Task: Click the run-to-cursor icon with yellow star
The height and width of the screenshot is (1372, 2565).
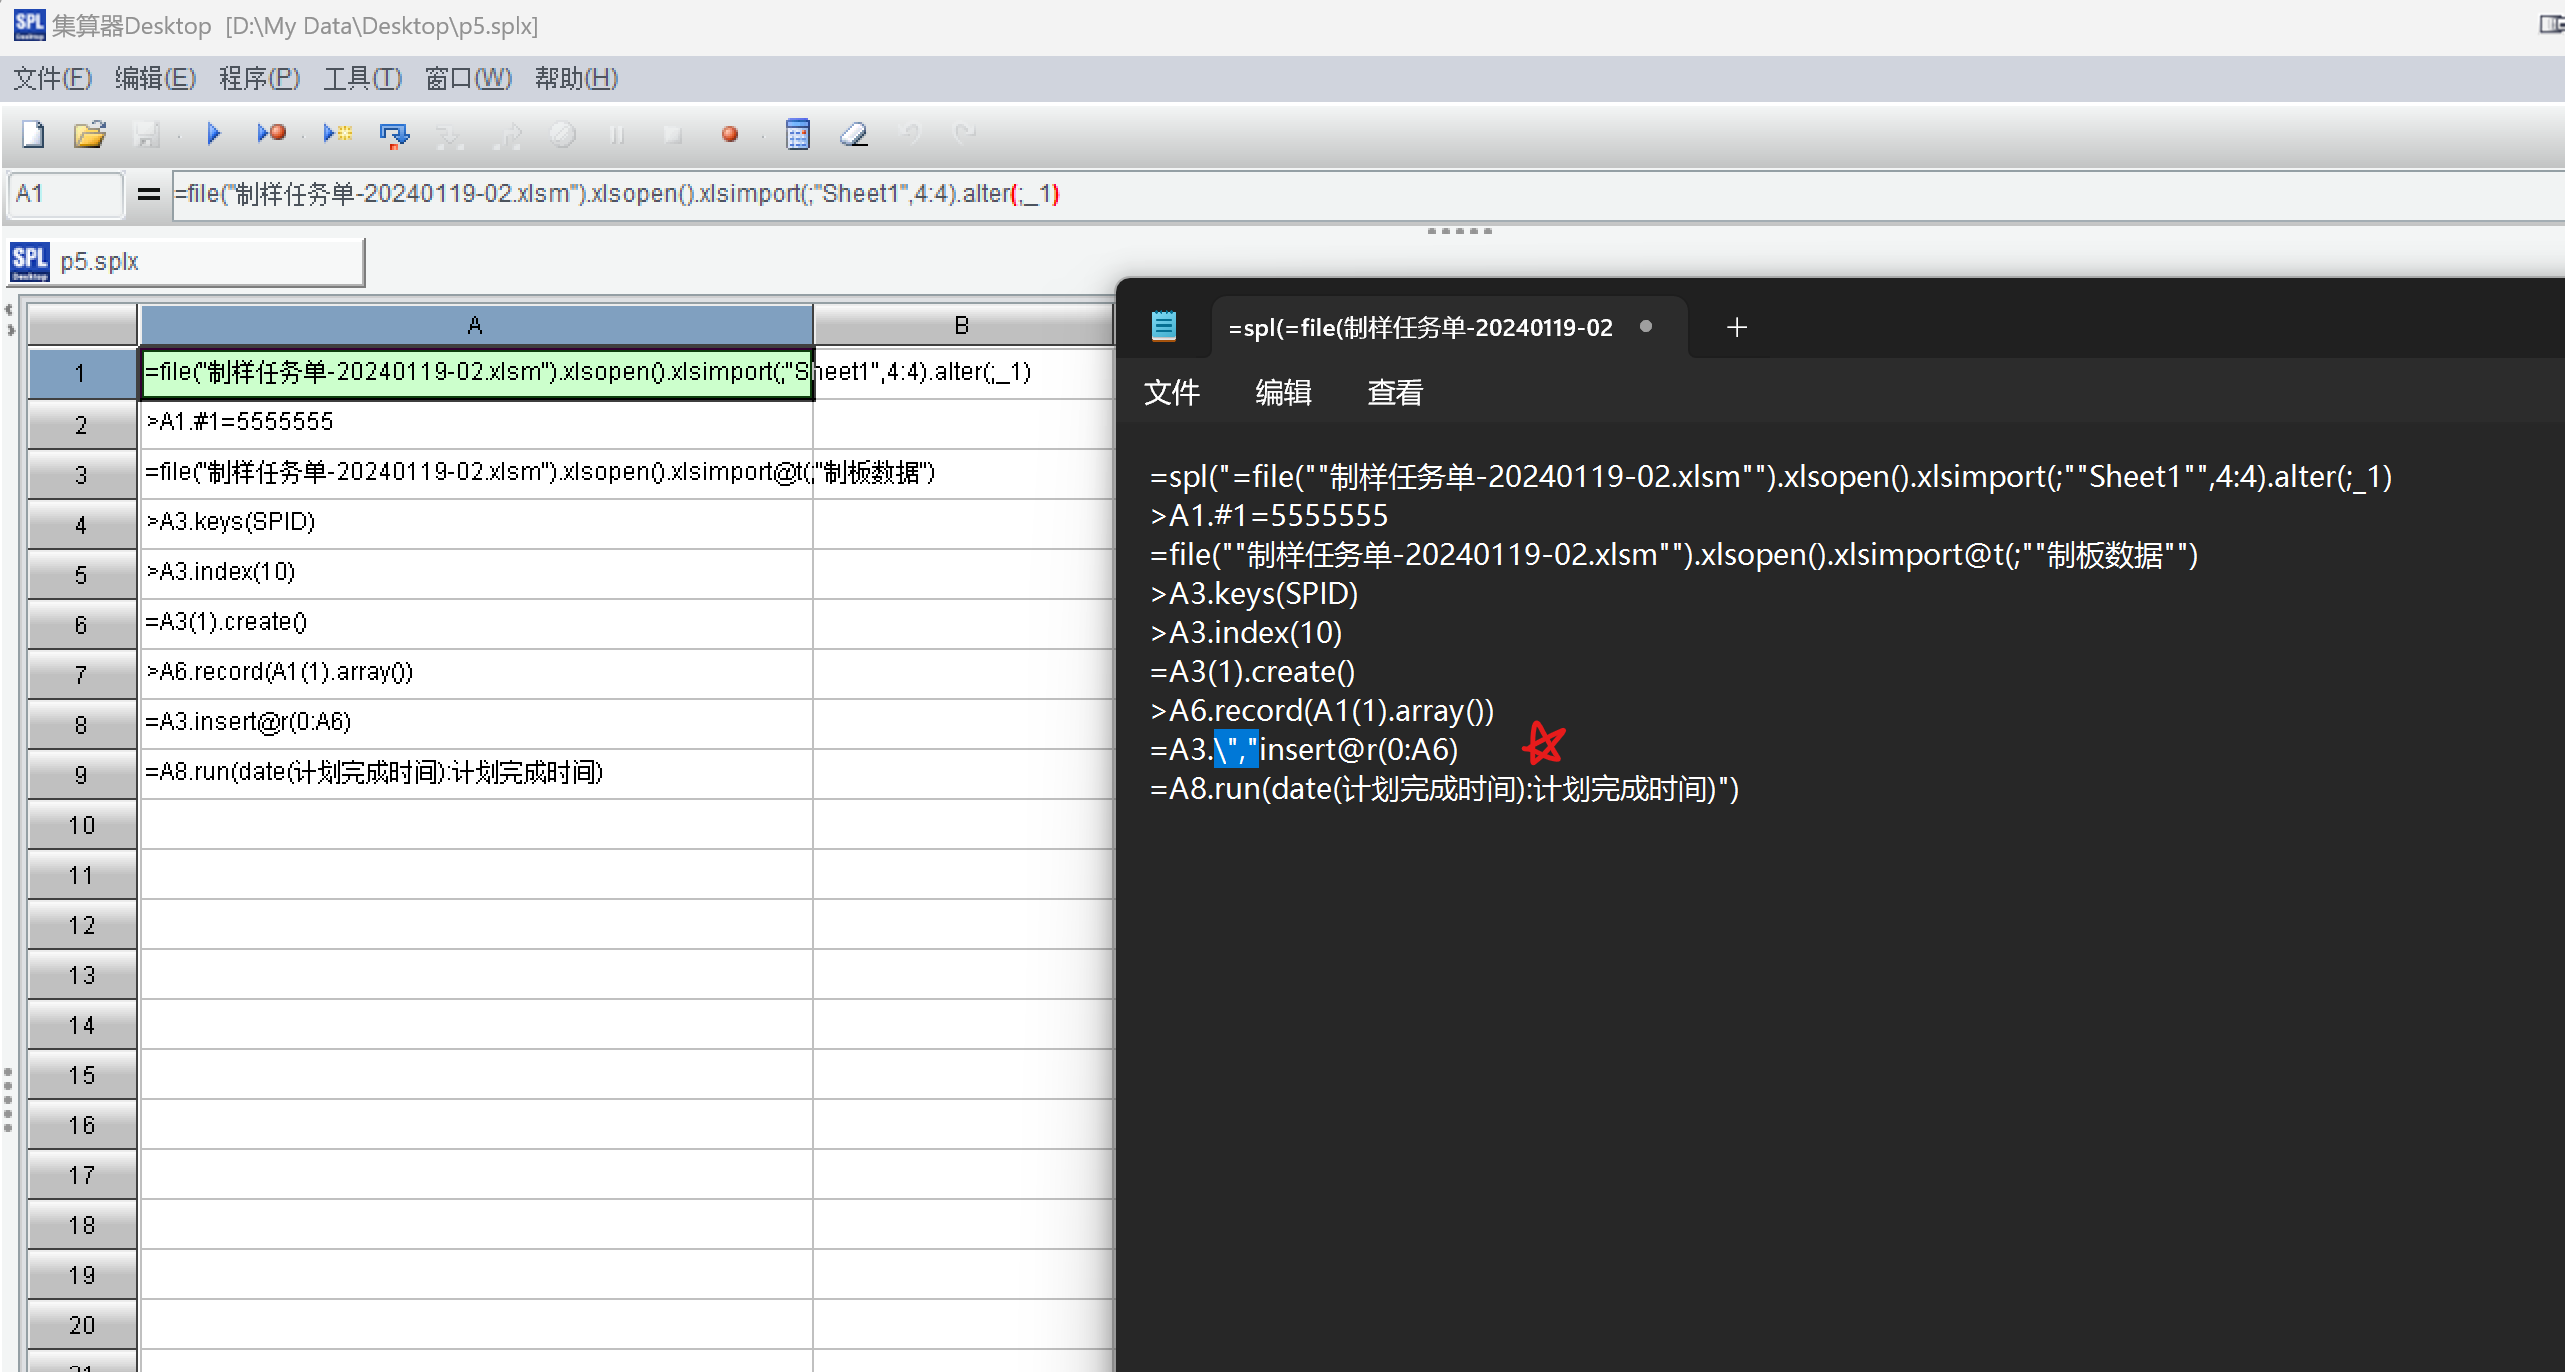Action: tap(338, 134)
